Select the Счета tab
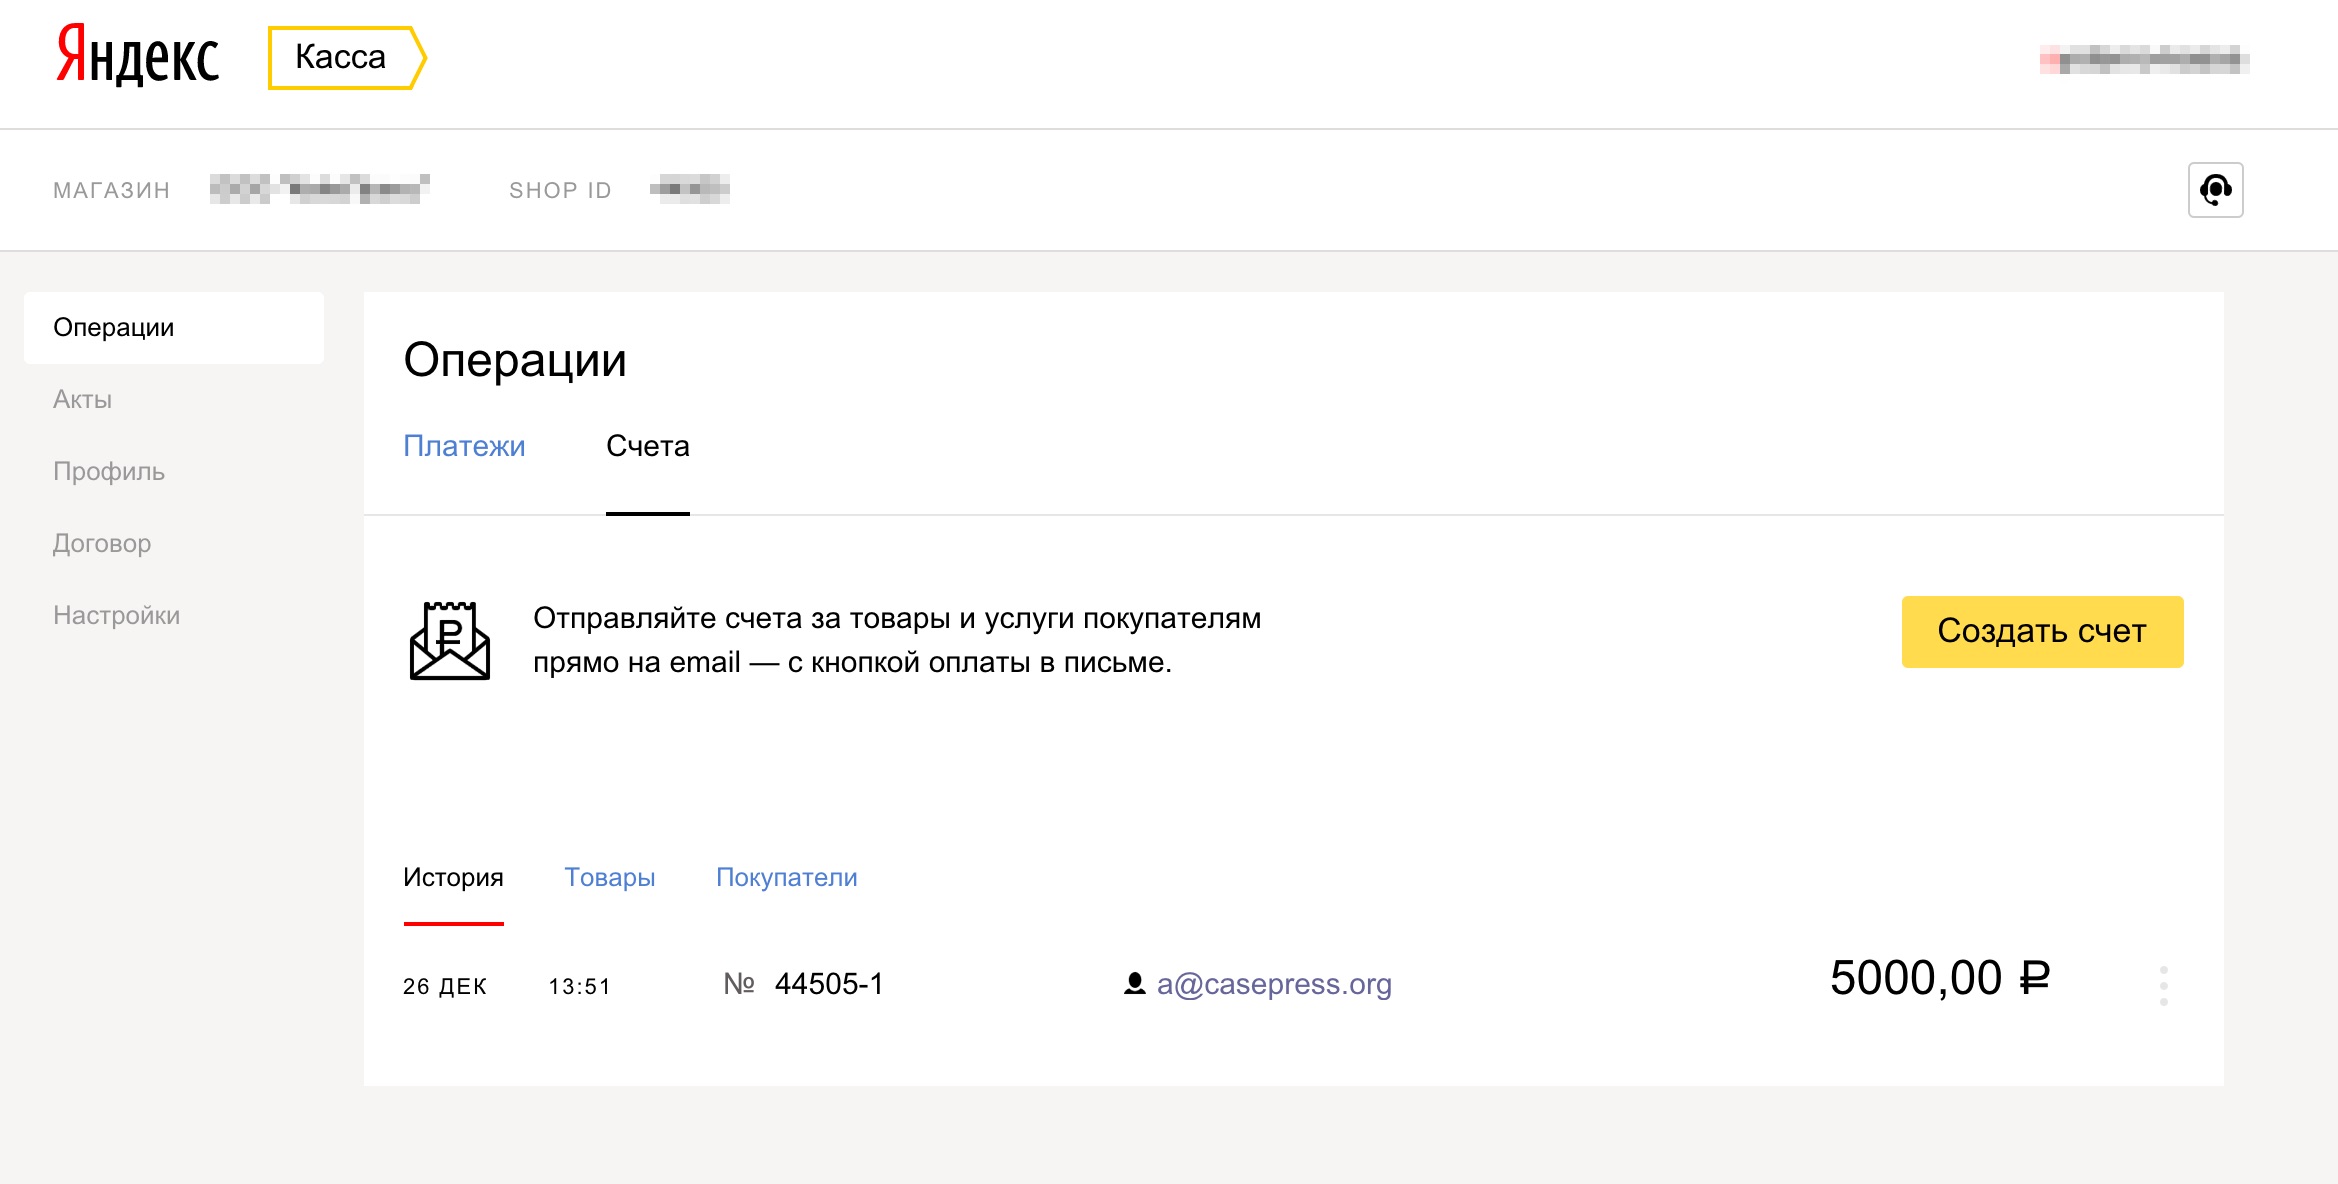 647,447
